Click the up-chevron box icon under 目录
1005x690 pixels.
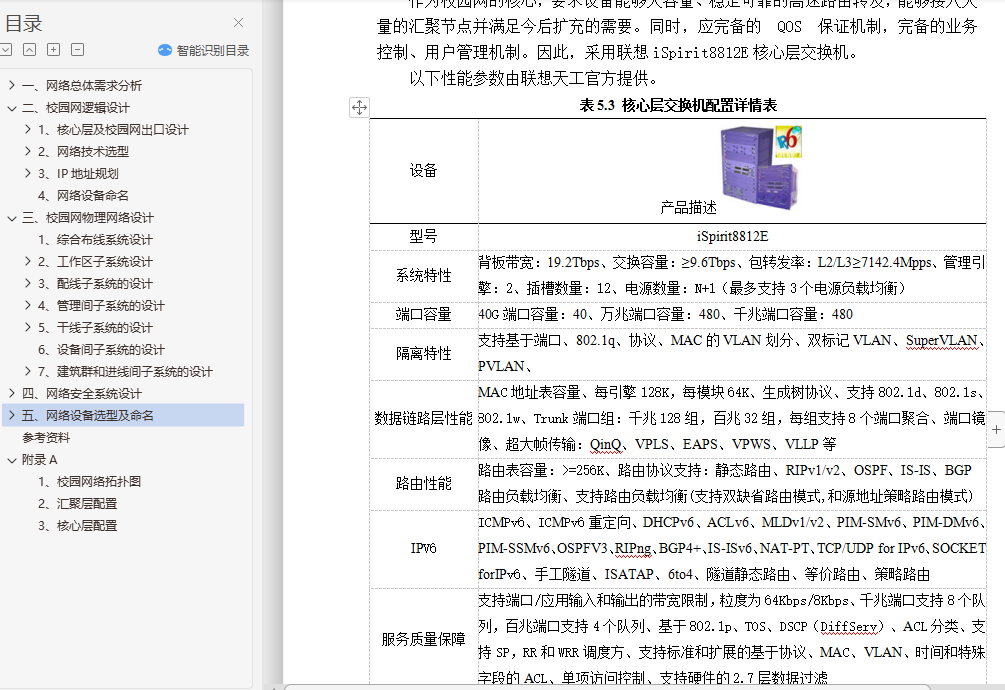(x=29, y=50)
